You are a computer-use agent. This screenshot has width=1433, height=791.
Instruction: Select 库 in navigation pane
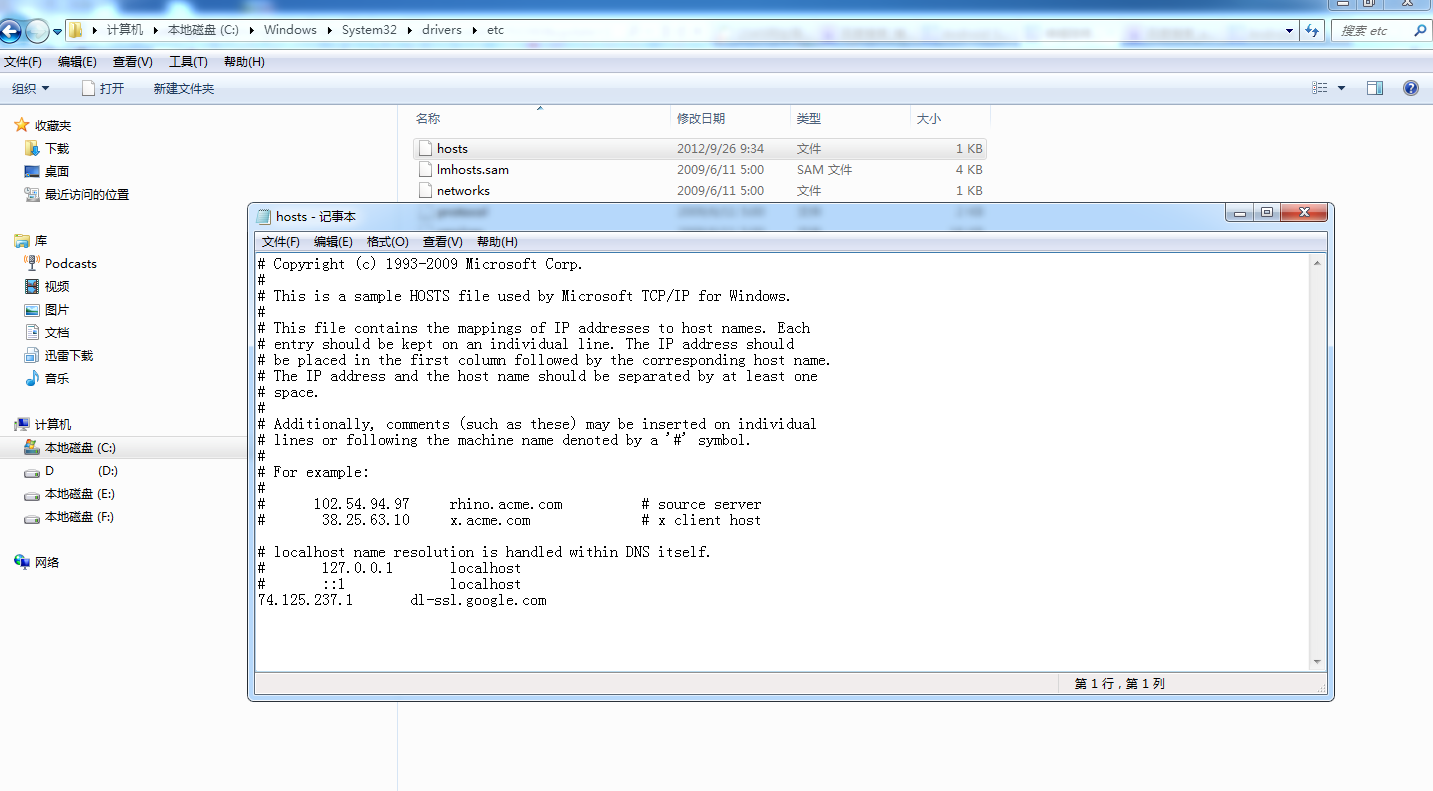[x=41, y=241]
